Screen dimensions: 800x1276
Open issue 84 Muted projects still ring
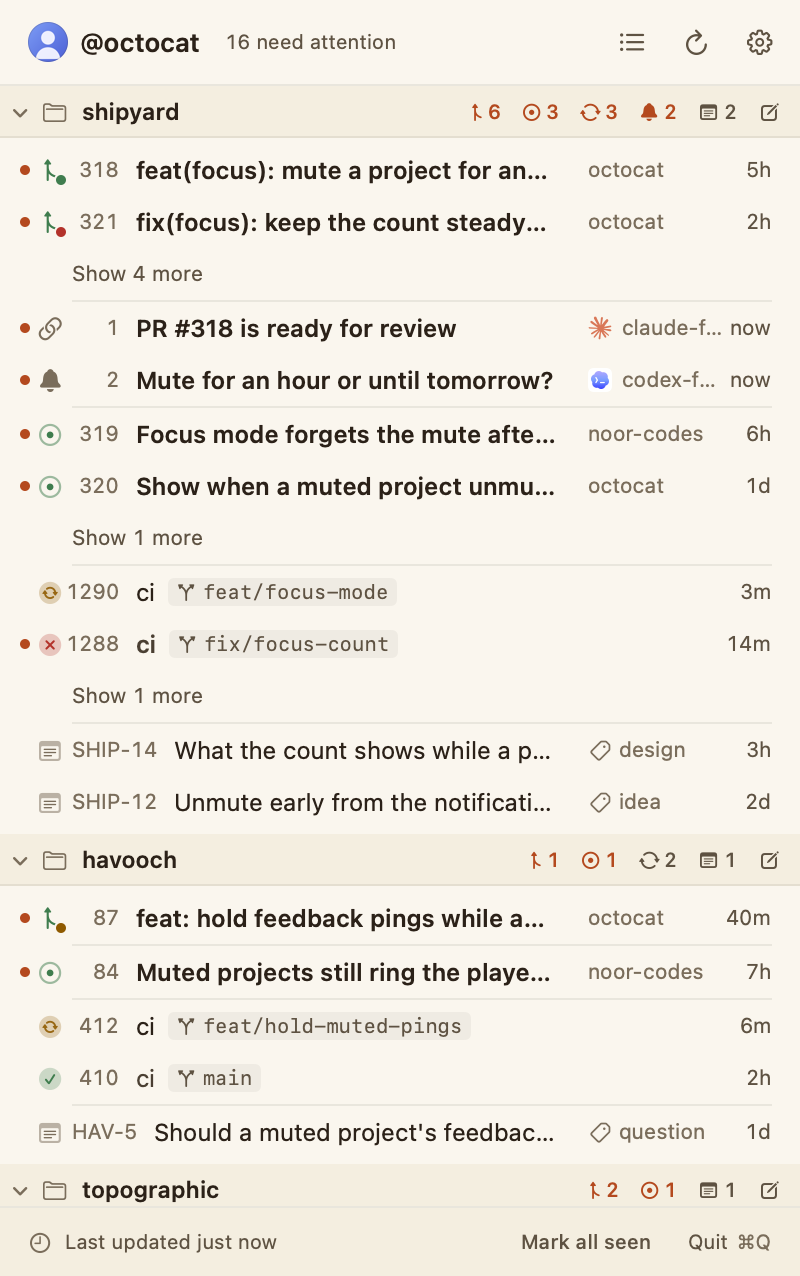tap(400, 972)
